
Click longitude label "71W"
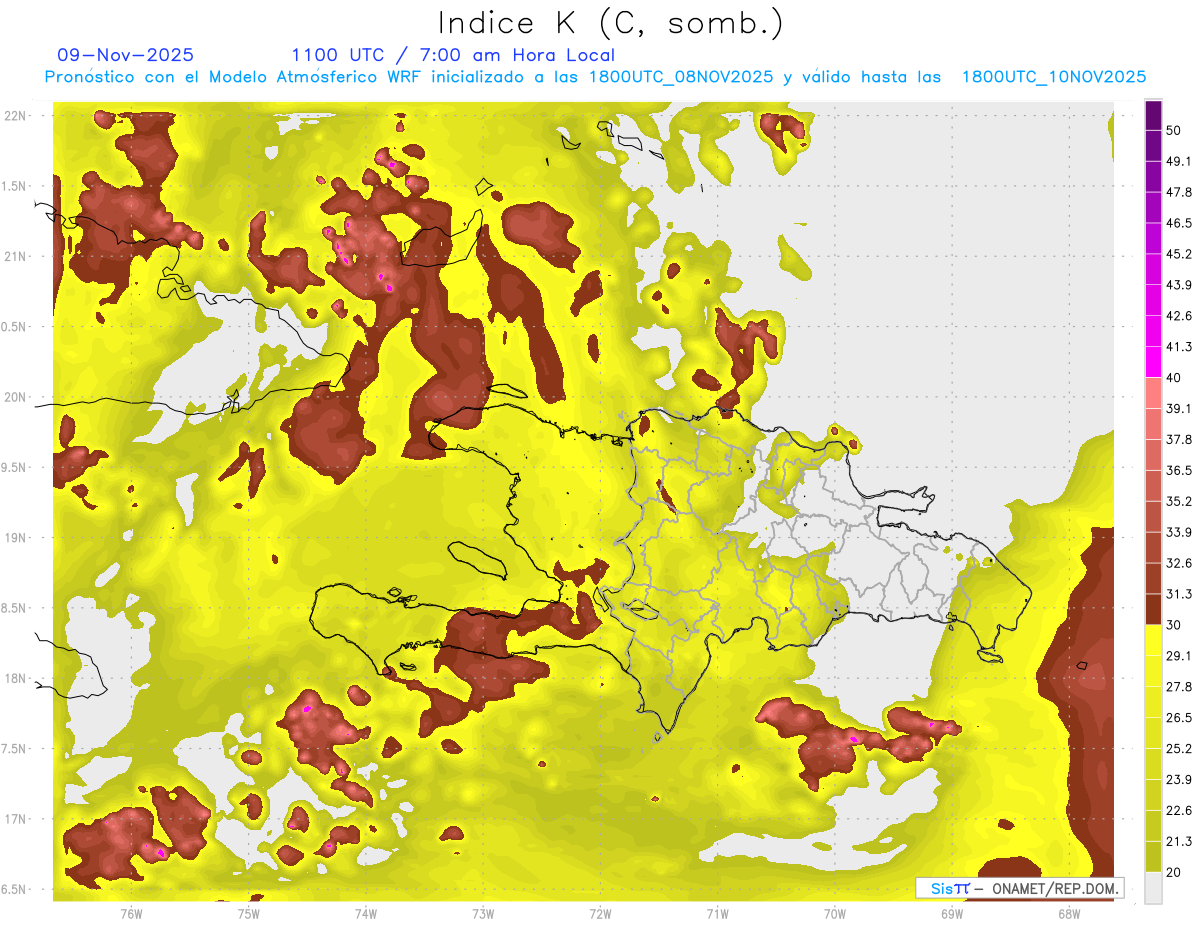point(717,913)
